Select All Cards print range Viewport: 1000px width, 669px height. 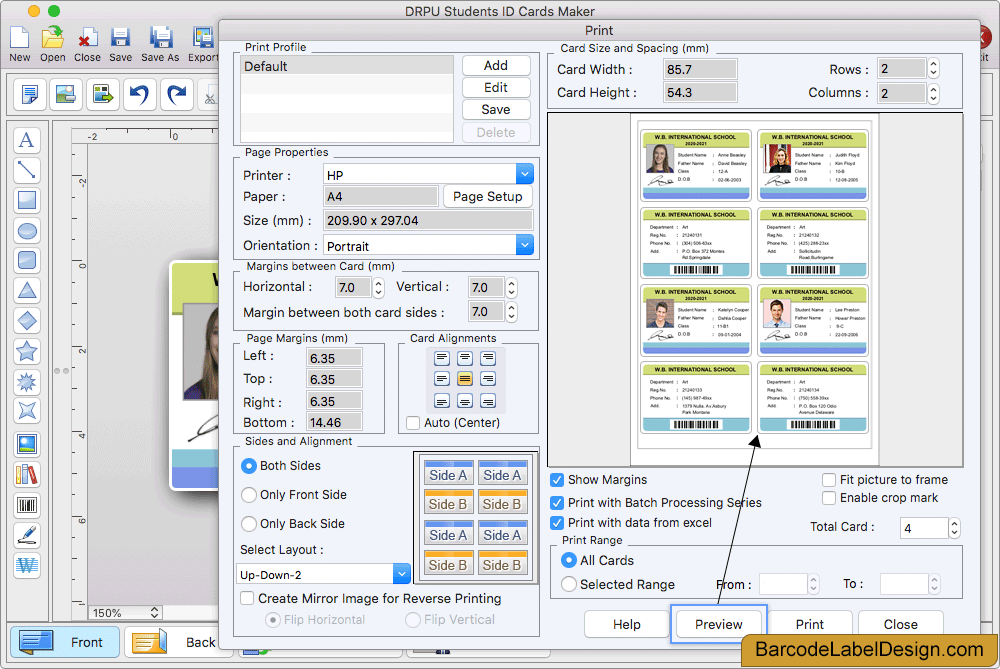coord(568,560)
